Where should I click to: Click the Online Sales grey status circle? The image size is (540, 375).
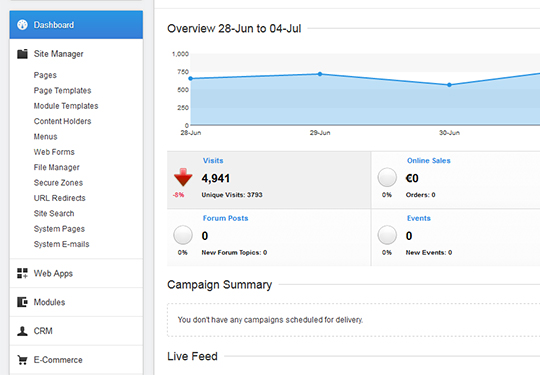point(387,177)
